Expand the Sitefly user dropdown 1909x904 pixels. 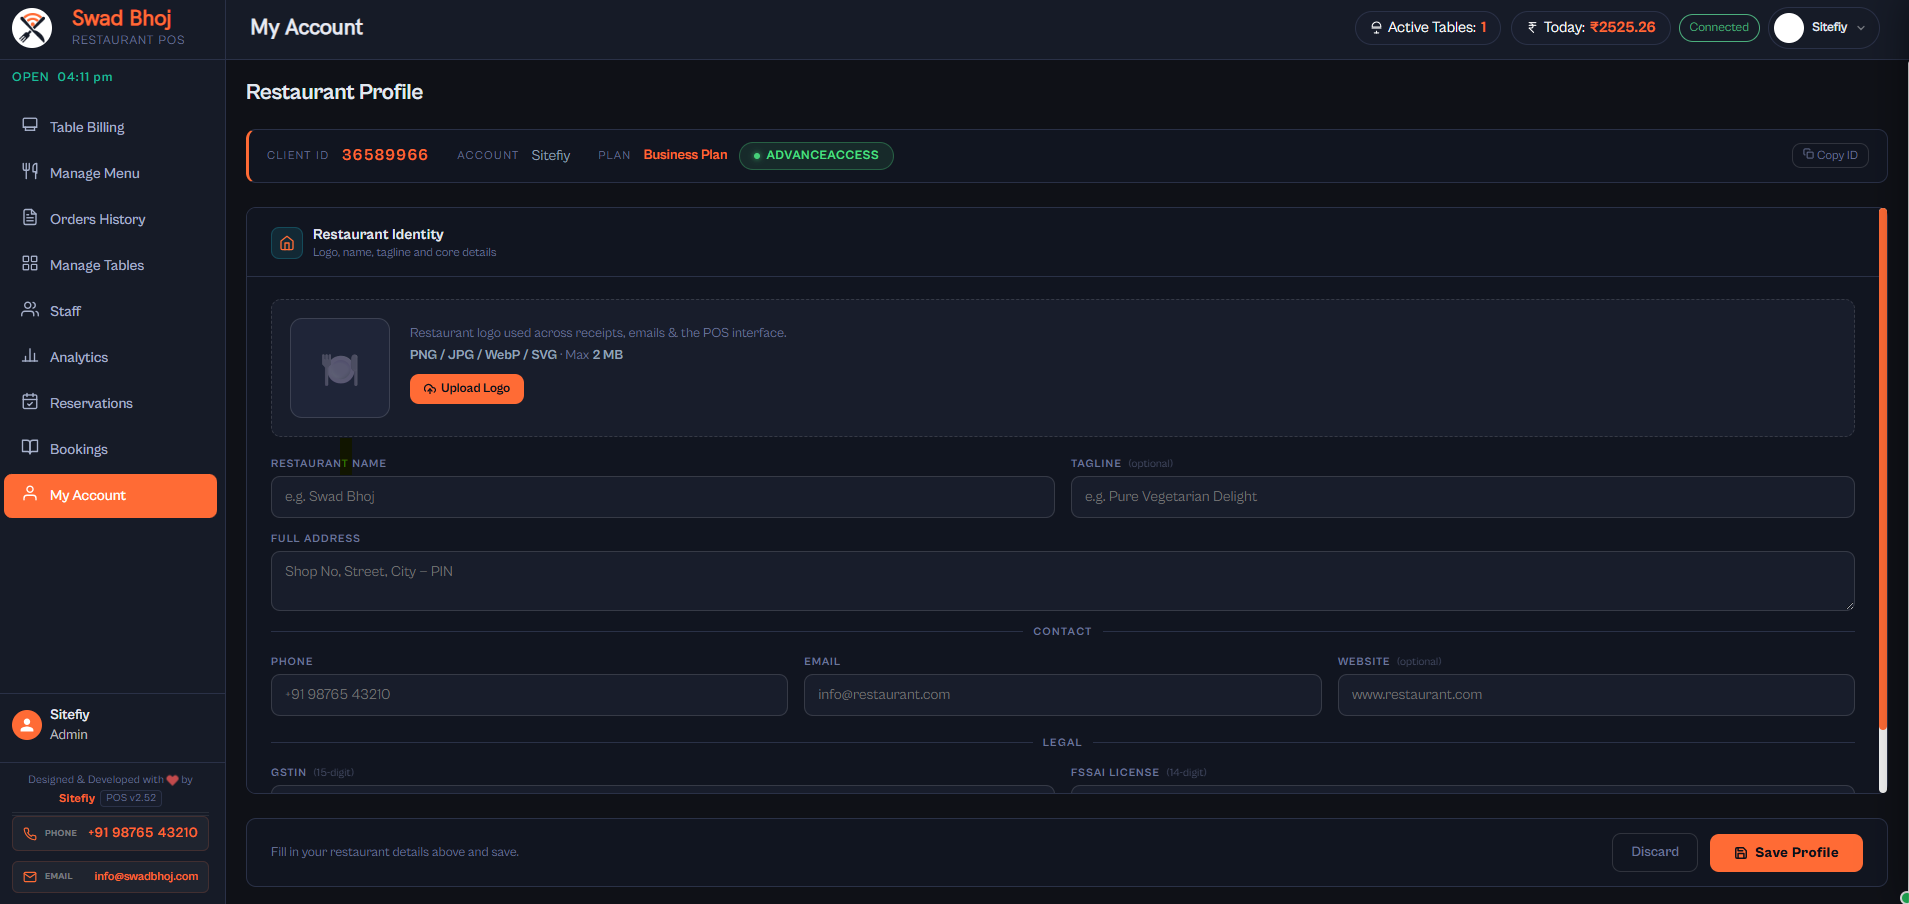click(x=1825, y=28)
